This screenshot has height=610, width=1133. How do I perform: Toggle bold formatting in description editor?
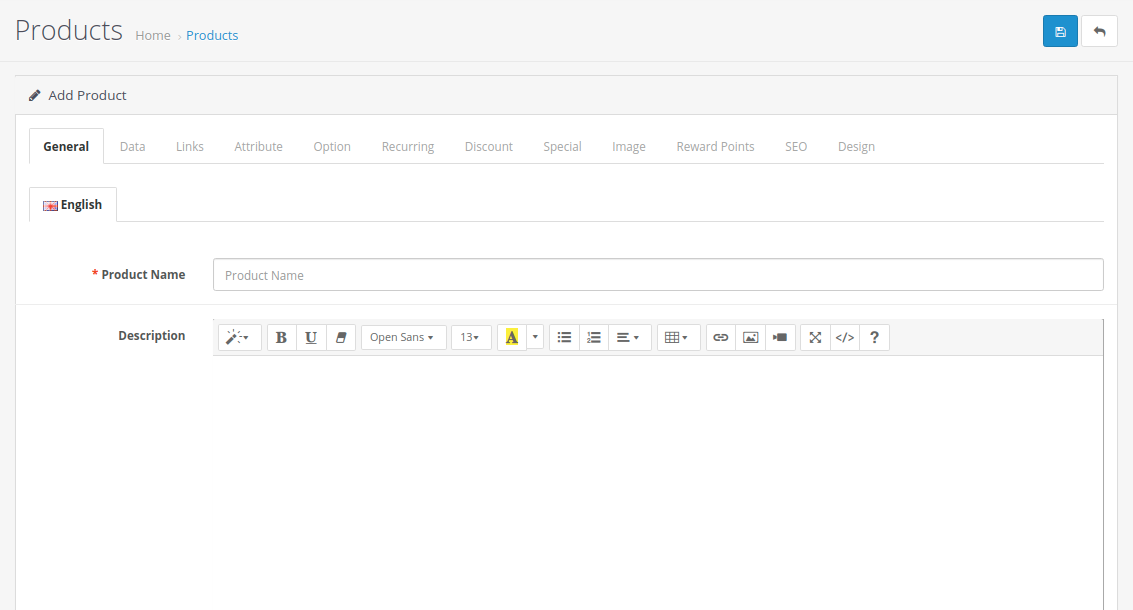[281, 338]
